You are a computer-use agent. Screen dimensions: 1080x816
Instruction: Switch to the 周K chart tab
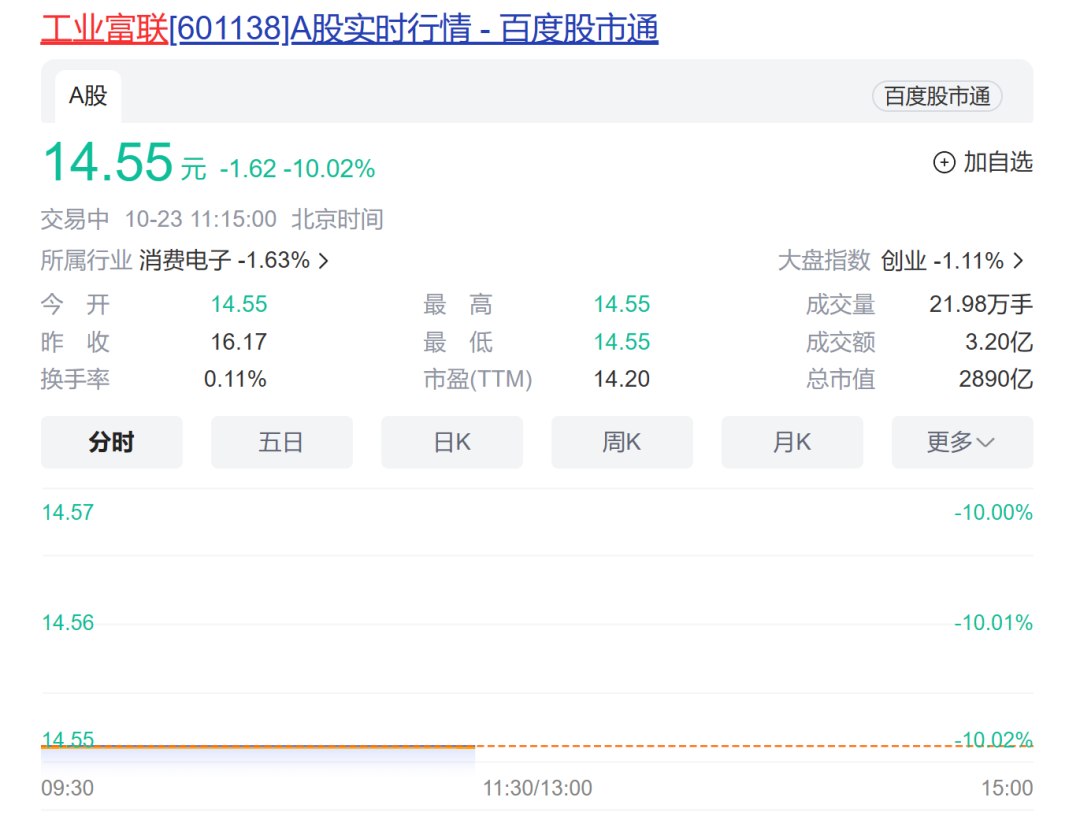[622, 442]
